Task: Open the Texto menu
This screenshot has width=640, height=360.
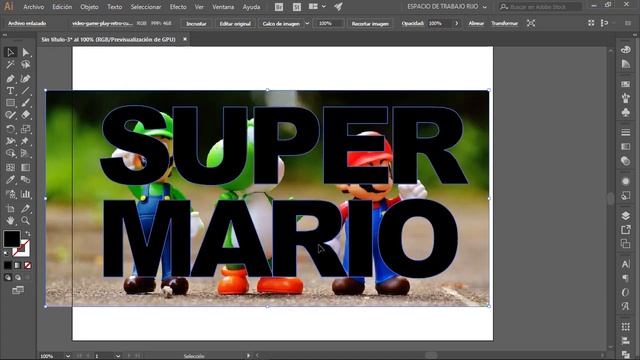Action: pos(115,7)
